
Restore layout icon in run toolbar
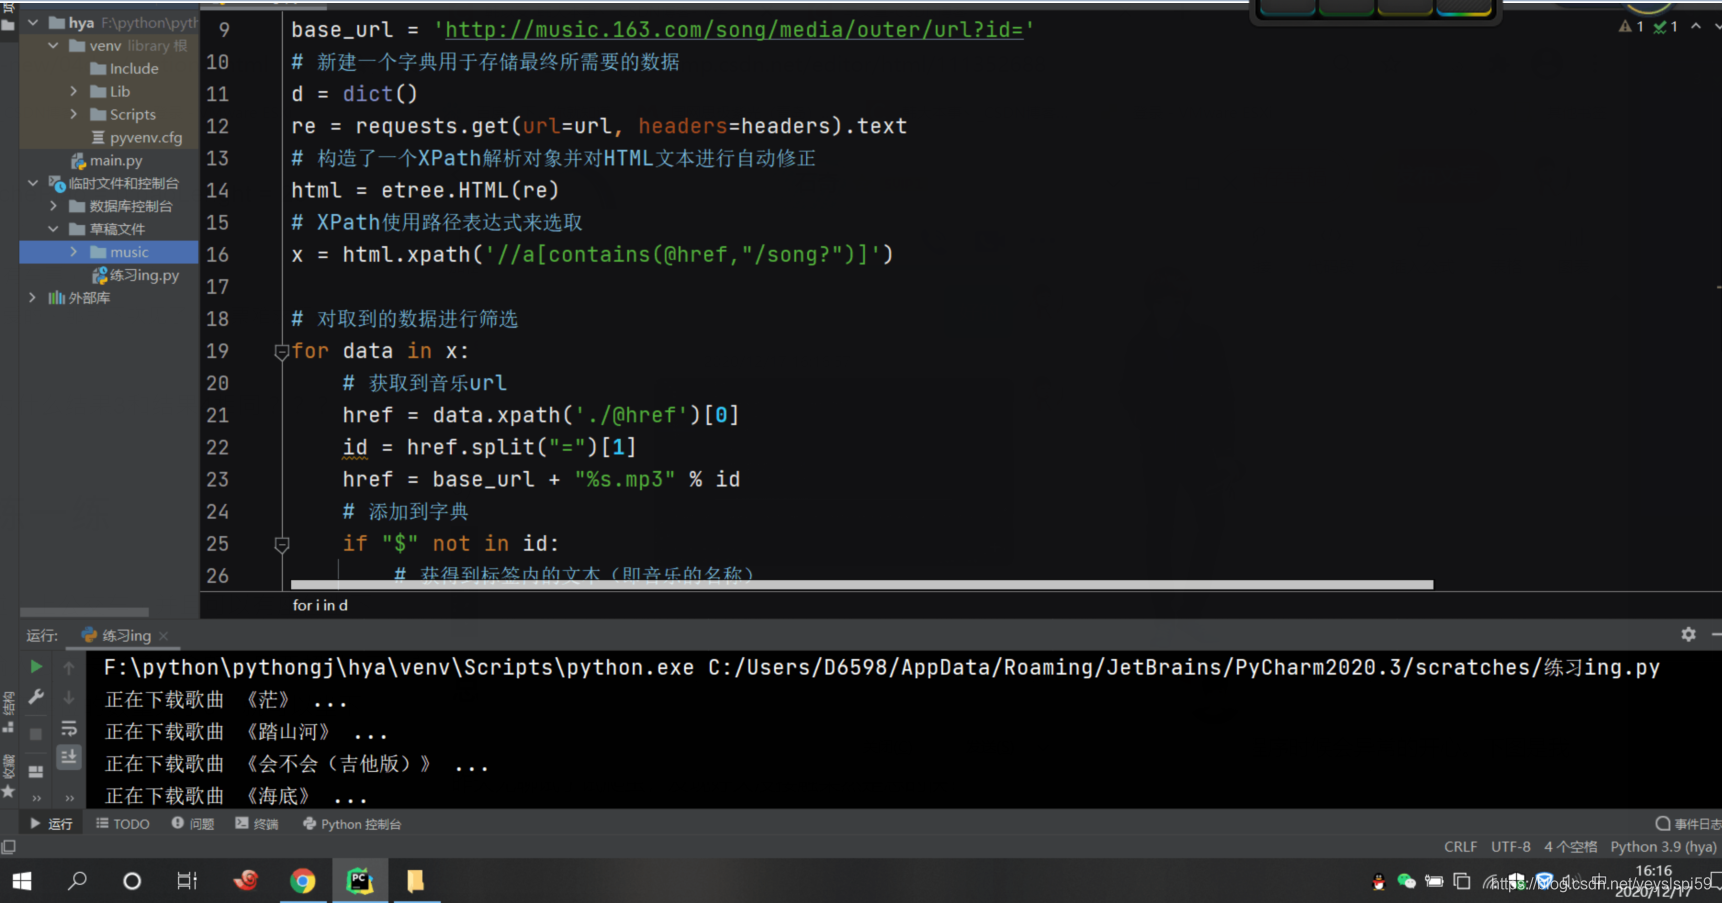tap(36, 771)
